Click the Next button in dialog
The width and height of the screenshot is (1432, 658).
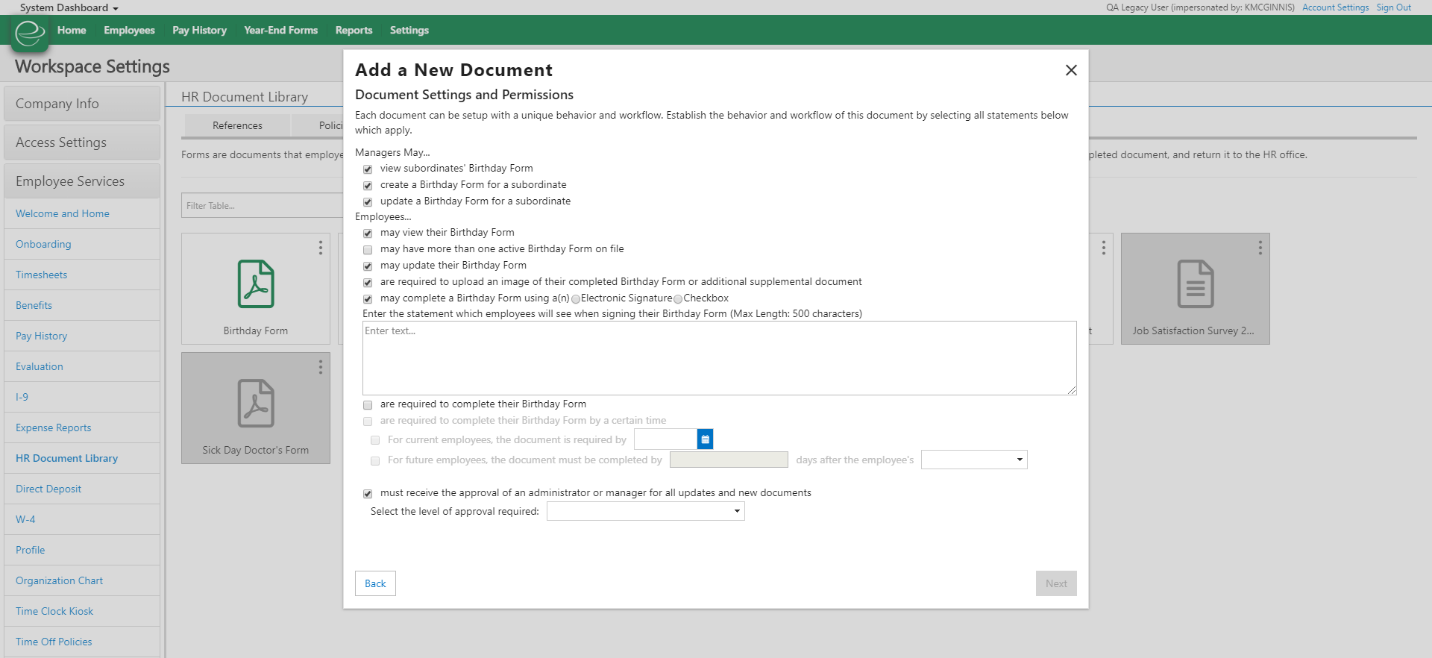(x=1056, y=583)
